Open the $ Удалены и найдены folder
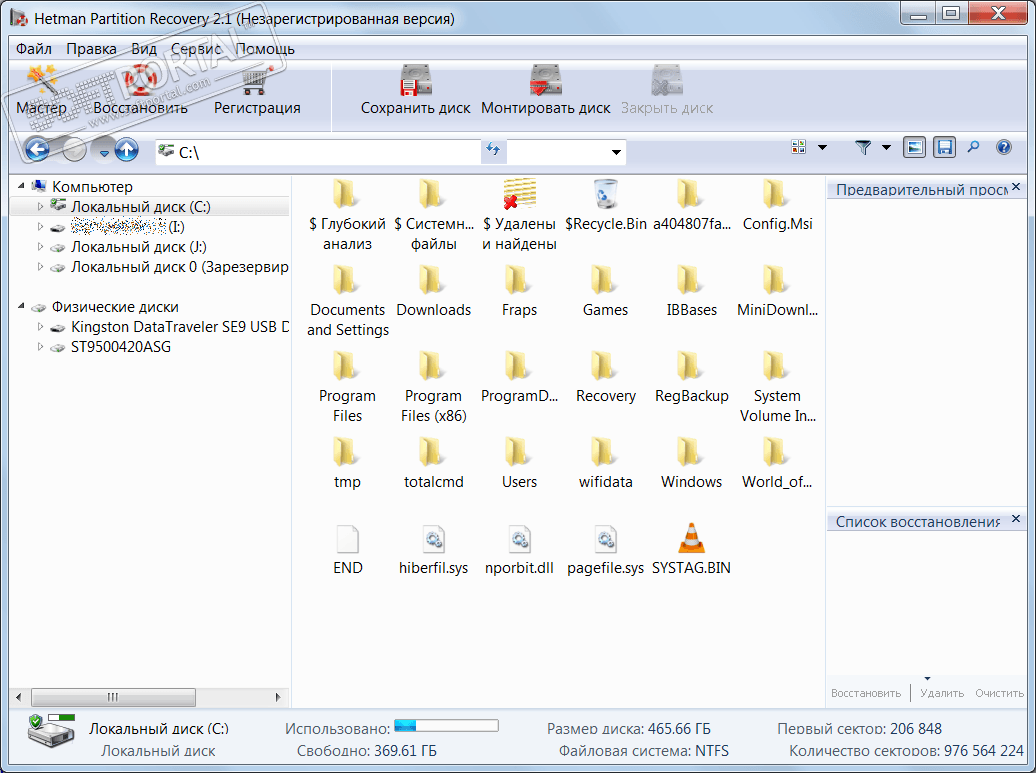The width and height of the screenshot is (1036, 773). [x=519, y=215]
